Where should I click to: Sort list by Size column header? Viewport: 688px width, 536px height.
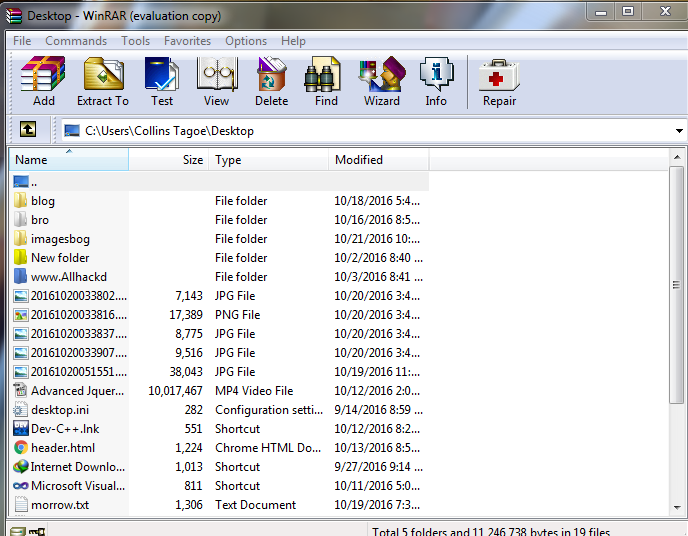click(x=168, y=159)
